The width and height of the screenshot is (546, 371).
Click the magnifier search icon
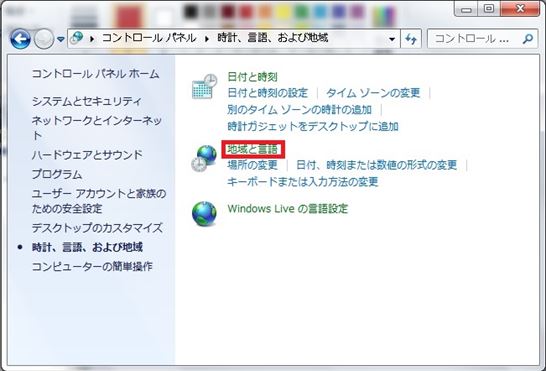click(528, 39)
